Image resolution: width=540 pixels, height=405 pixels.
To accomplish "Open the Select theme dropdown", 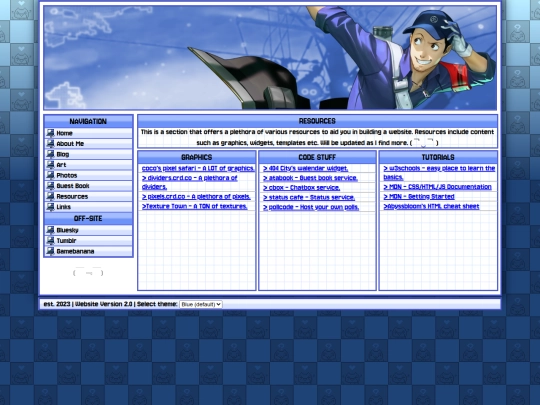I will [201, 304].
